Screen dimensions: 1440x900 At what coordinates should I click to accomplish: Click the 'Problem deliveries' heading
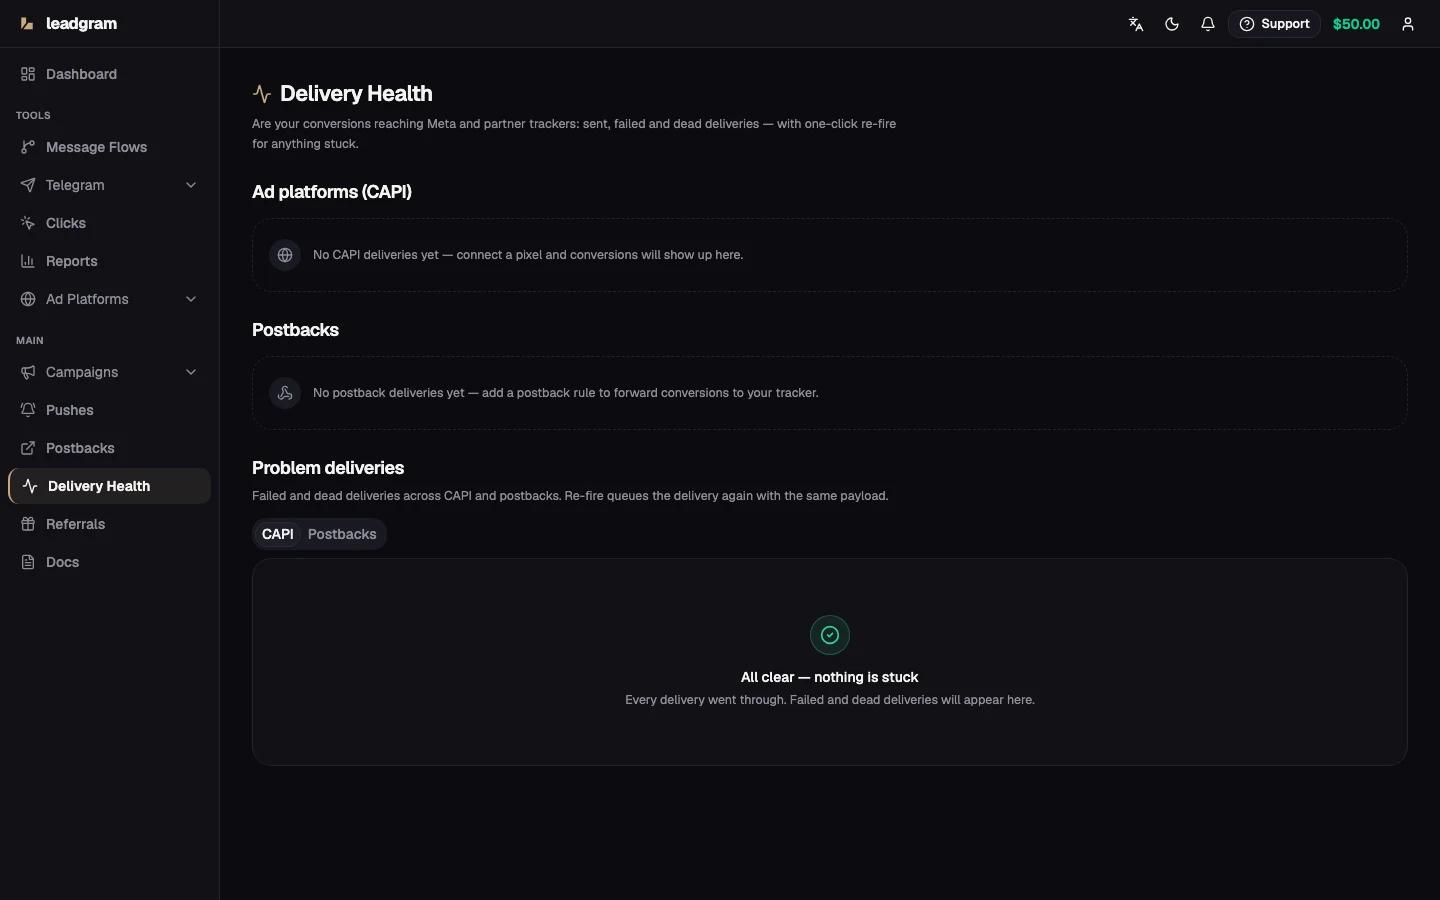(328, 468)
